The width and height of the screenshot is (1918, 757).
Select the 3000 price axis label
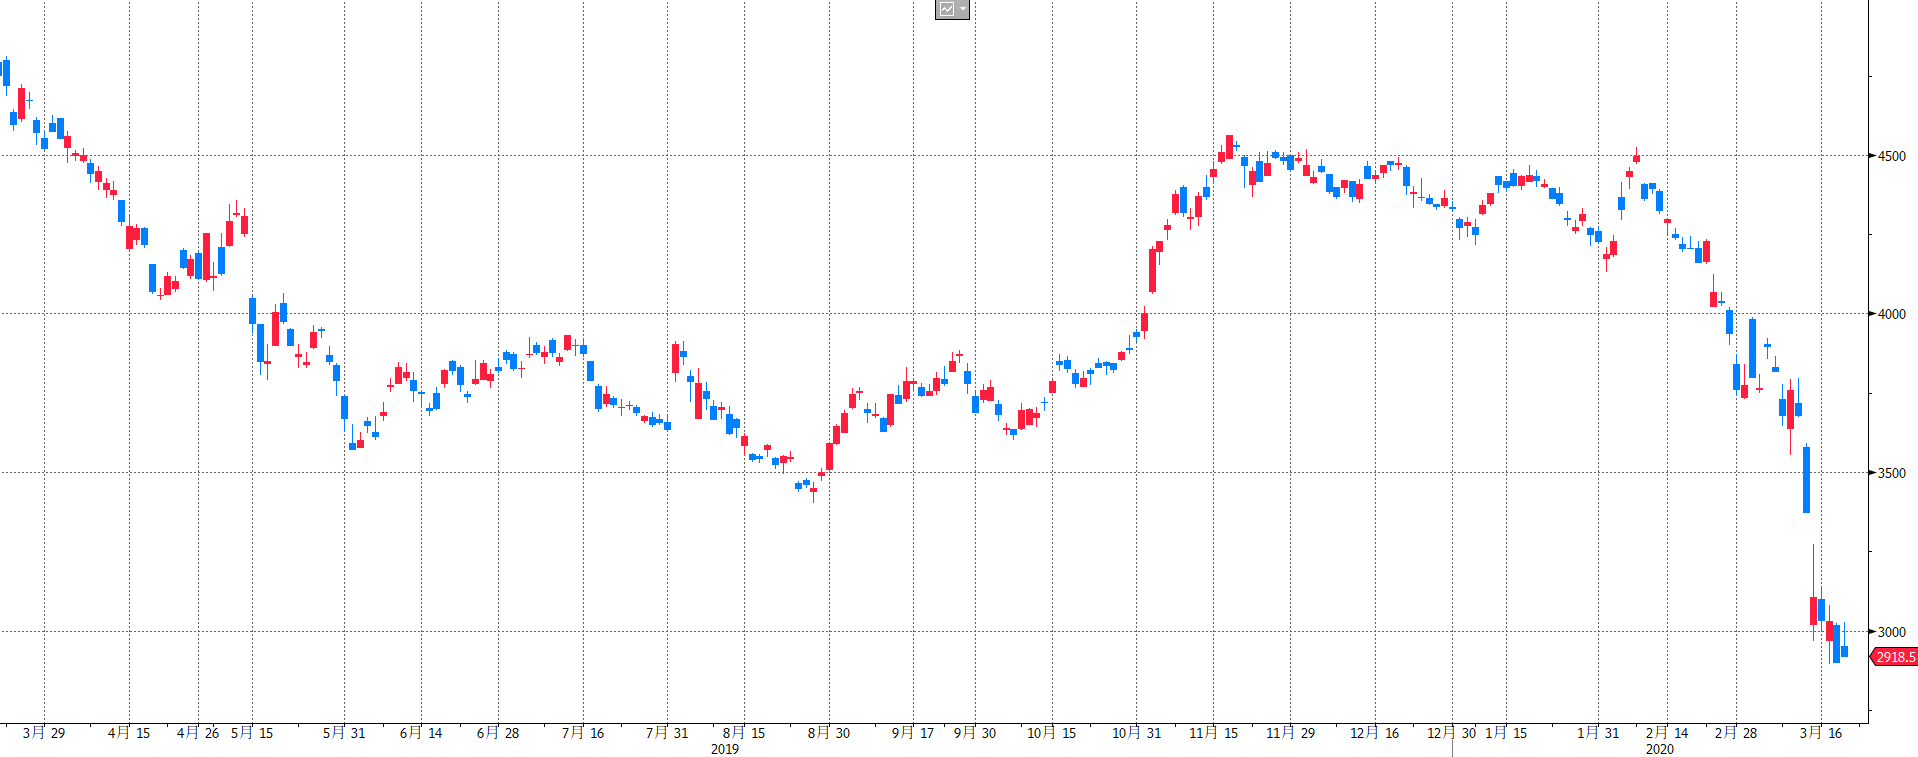(1891, 632)
